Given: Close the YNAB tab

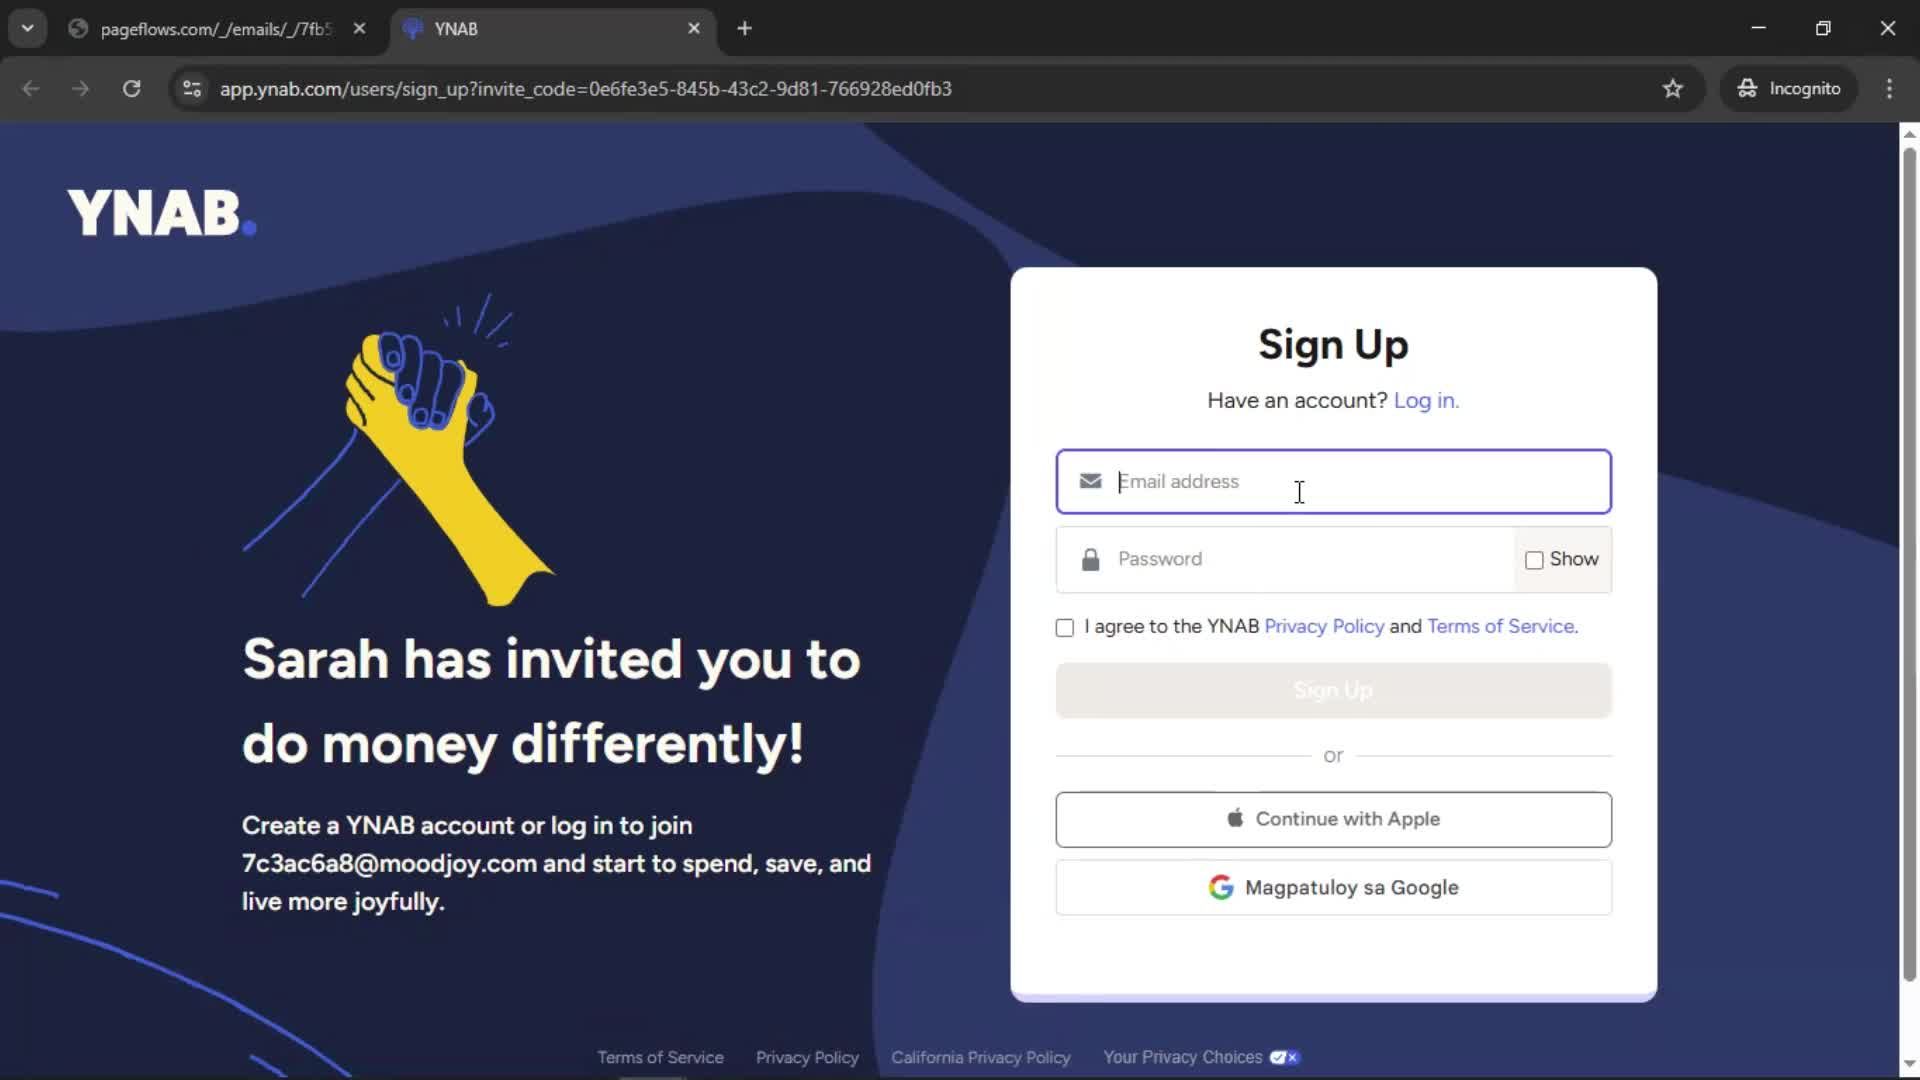Looking at the screenshot, I should pyautogui.click(x=694, y=29).
